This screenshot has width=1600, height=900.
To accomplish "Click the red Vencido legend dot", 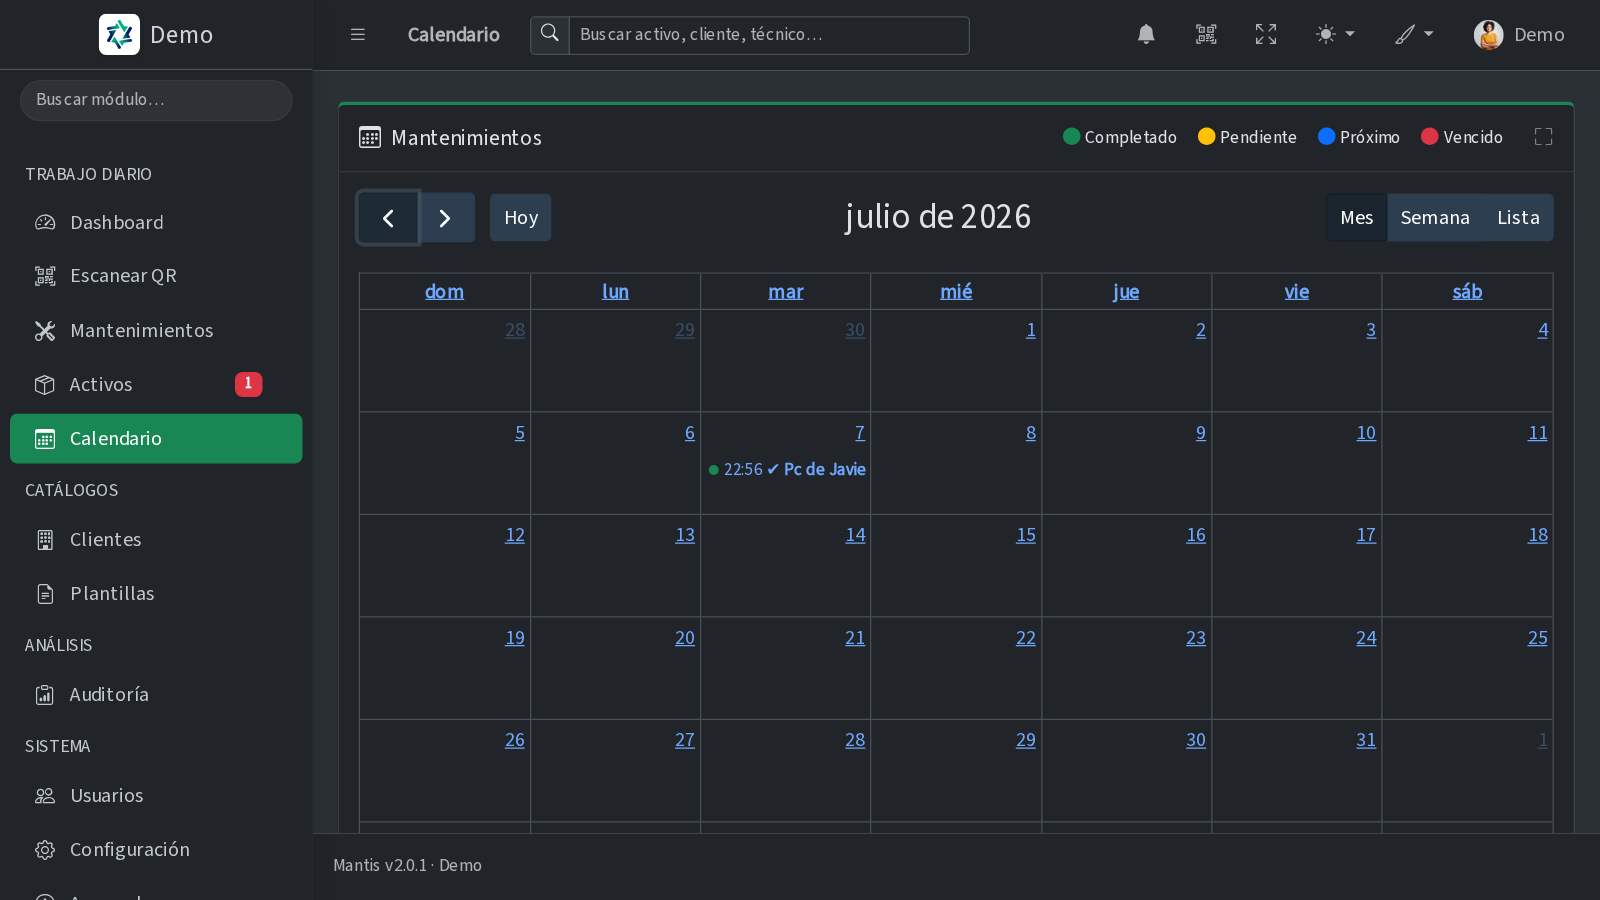I will [1430, 137].
